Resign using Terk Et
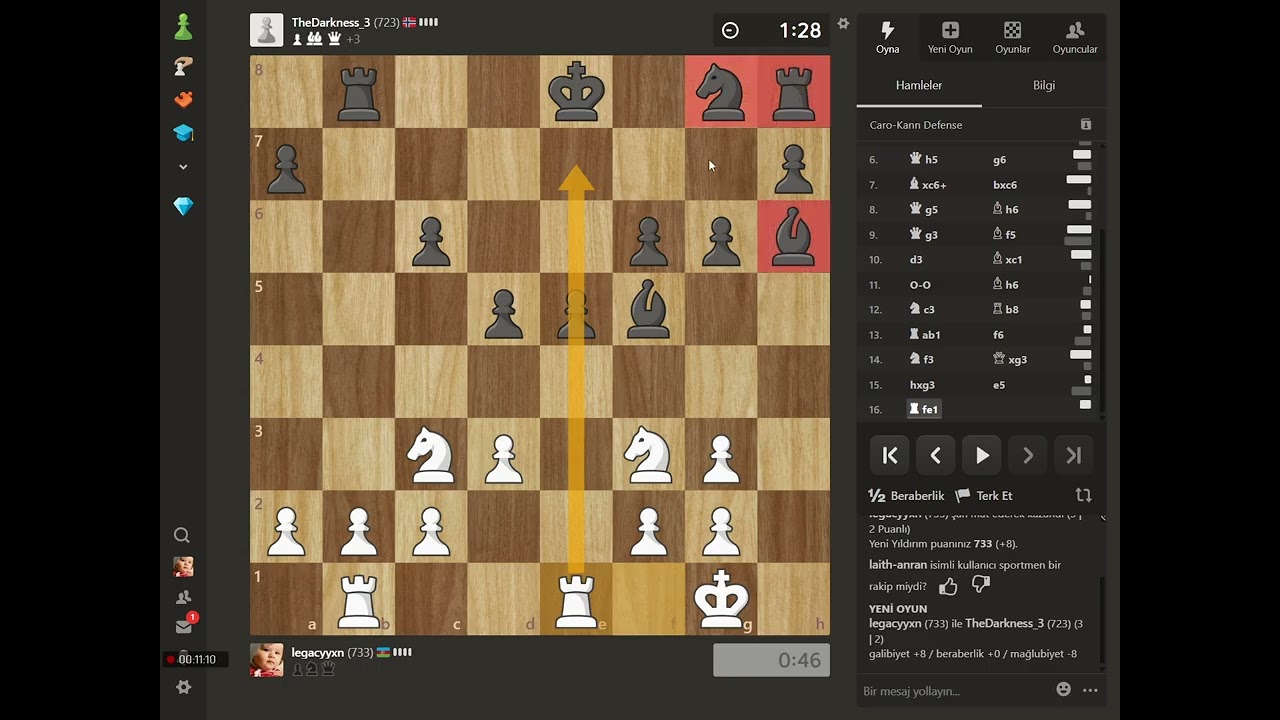This screenshot has width=1280, height=720. [x=985, y=496]
